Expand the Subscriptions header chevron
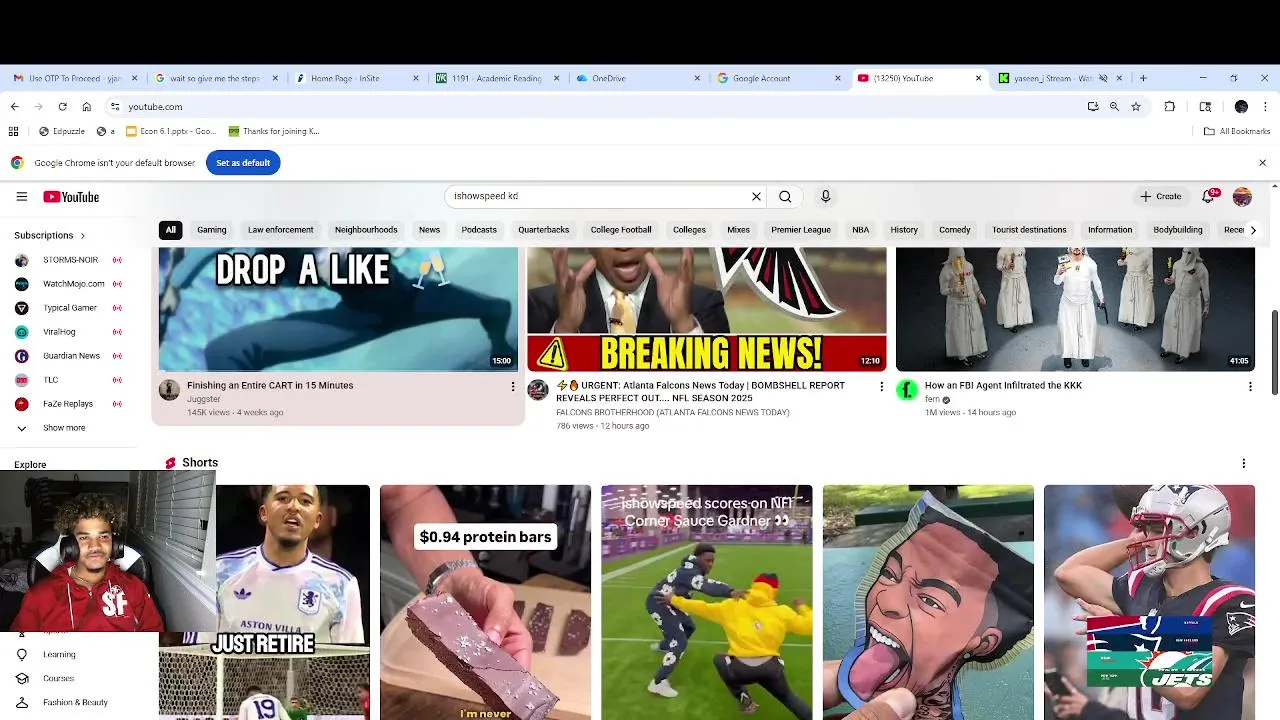1280x720 pixels. pyautogui.click(x=82, y=235)
